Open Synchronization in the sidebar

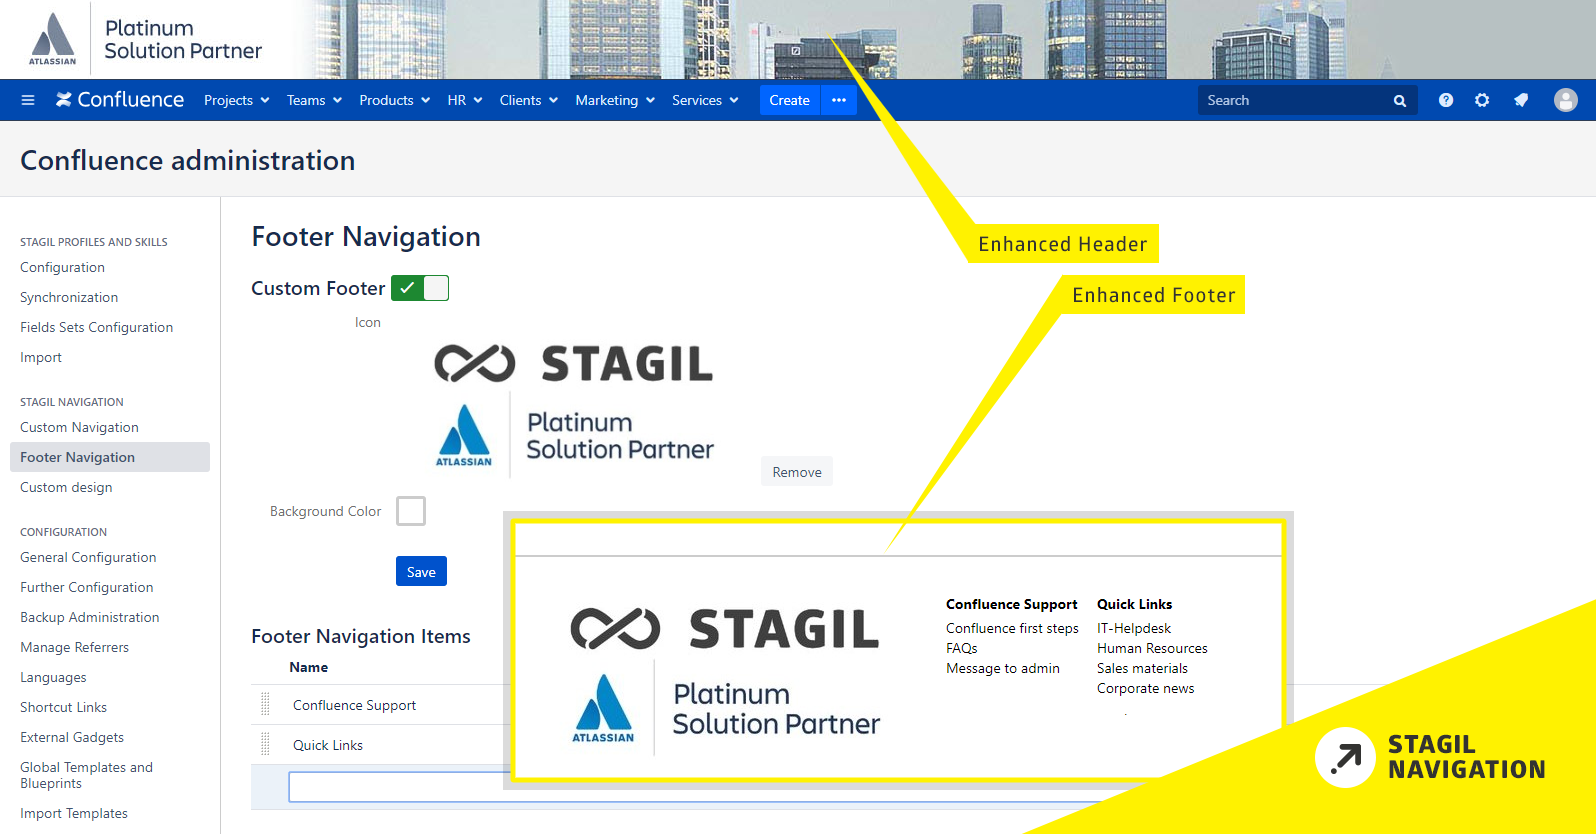coord(69,297)
